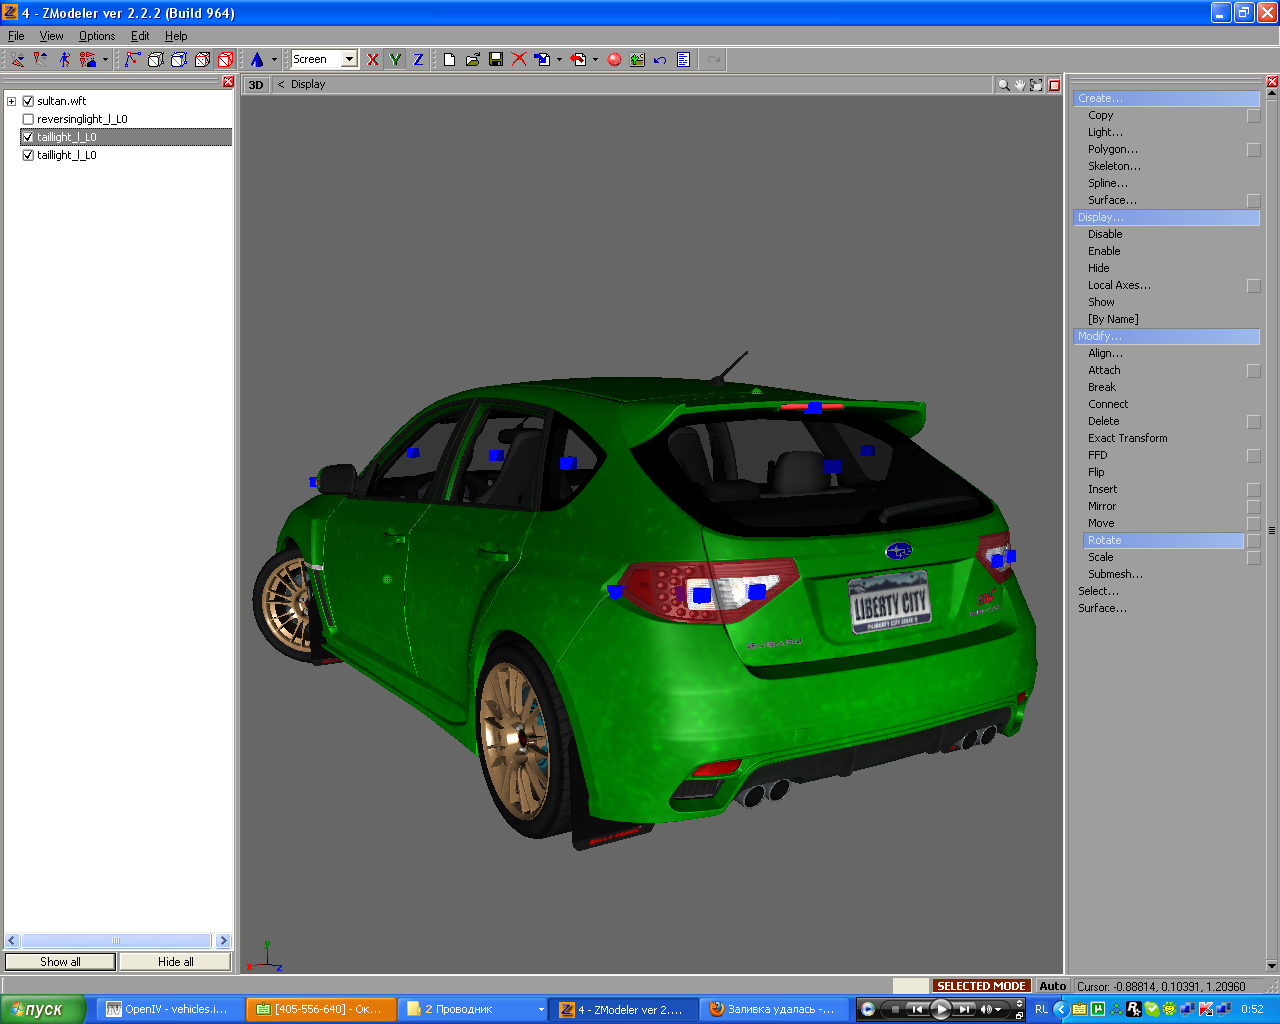Click the object list horizontal scrollbar

[116, 941]
